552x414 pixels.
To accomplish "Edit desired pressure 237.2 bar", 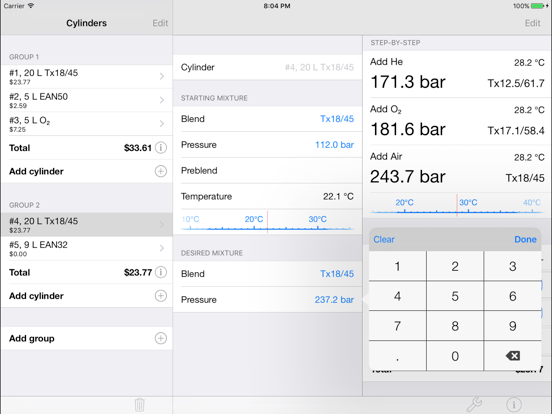I will tap(334, 300).
